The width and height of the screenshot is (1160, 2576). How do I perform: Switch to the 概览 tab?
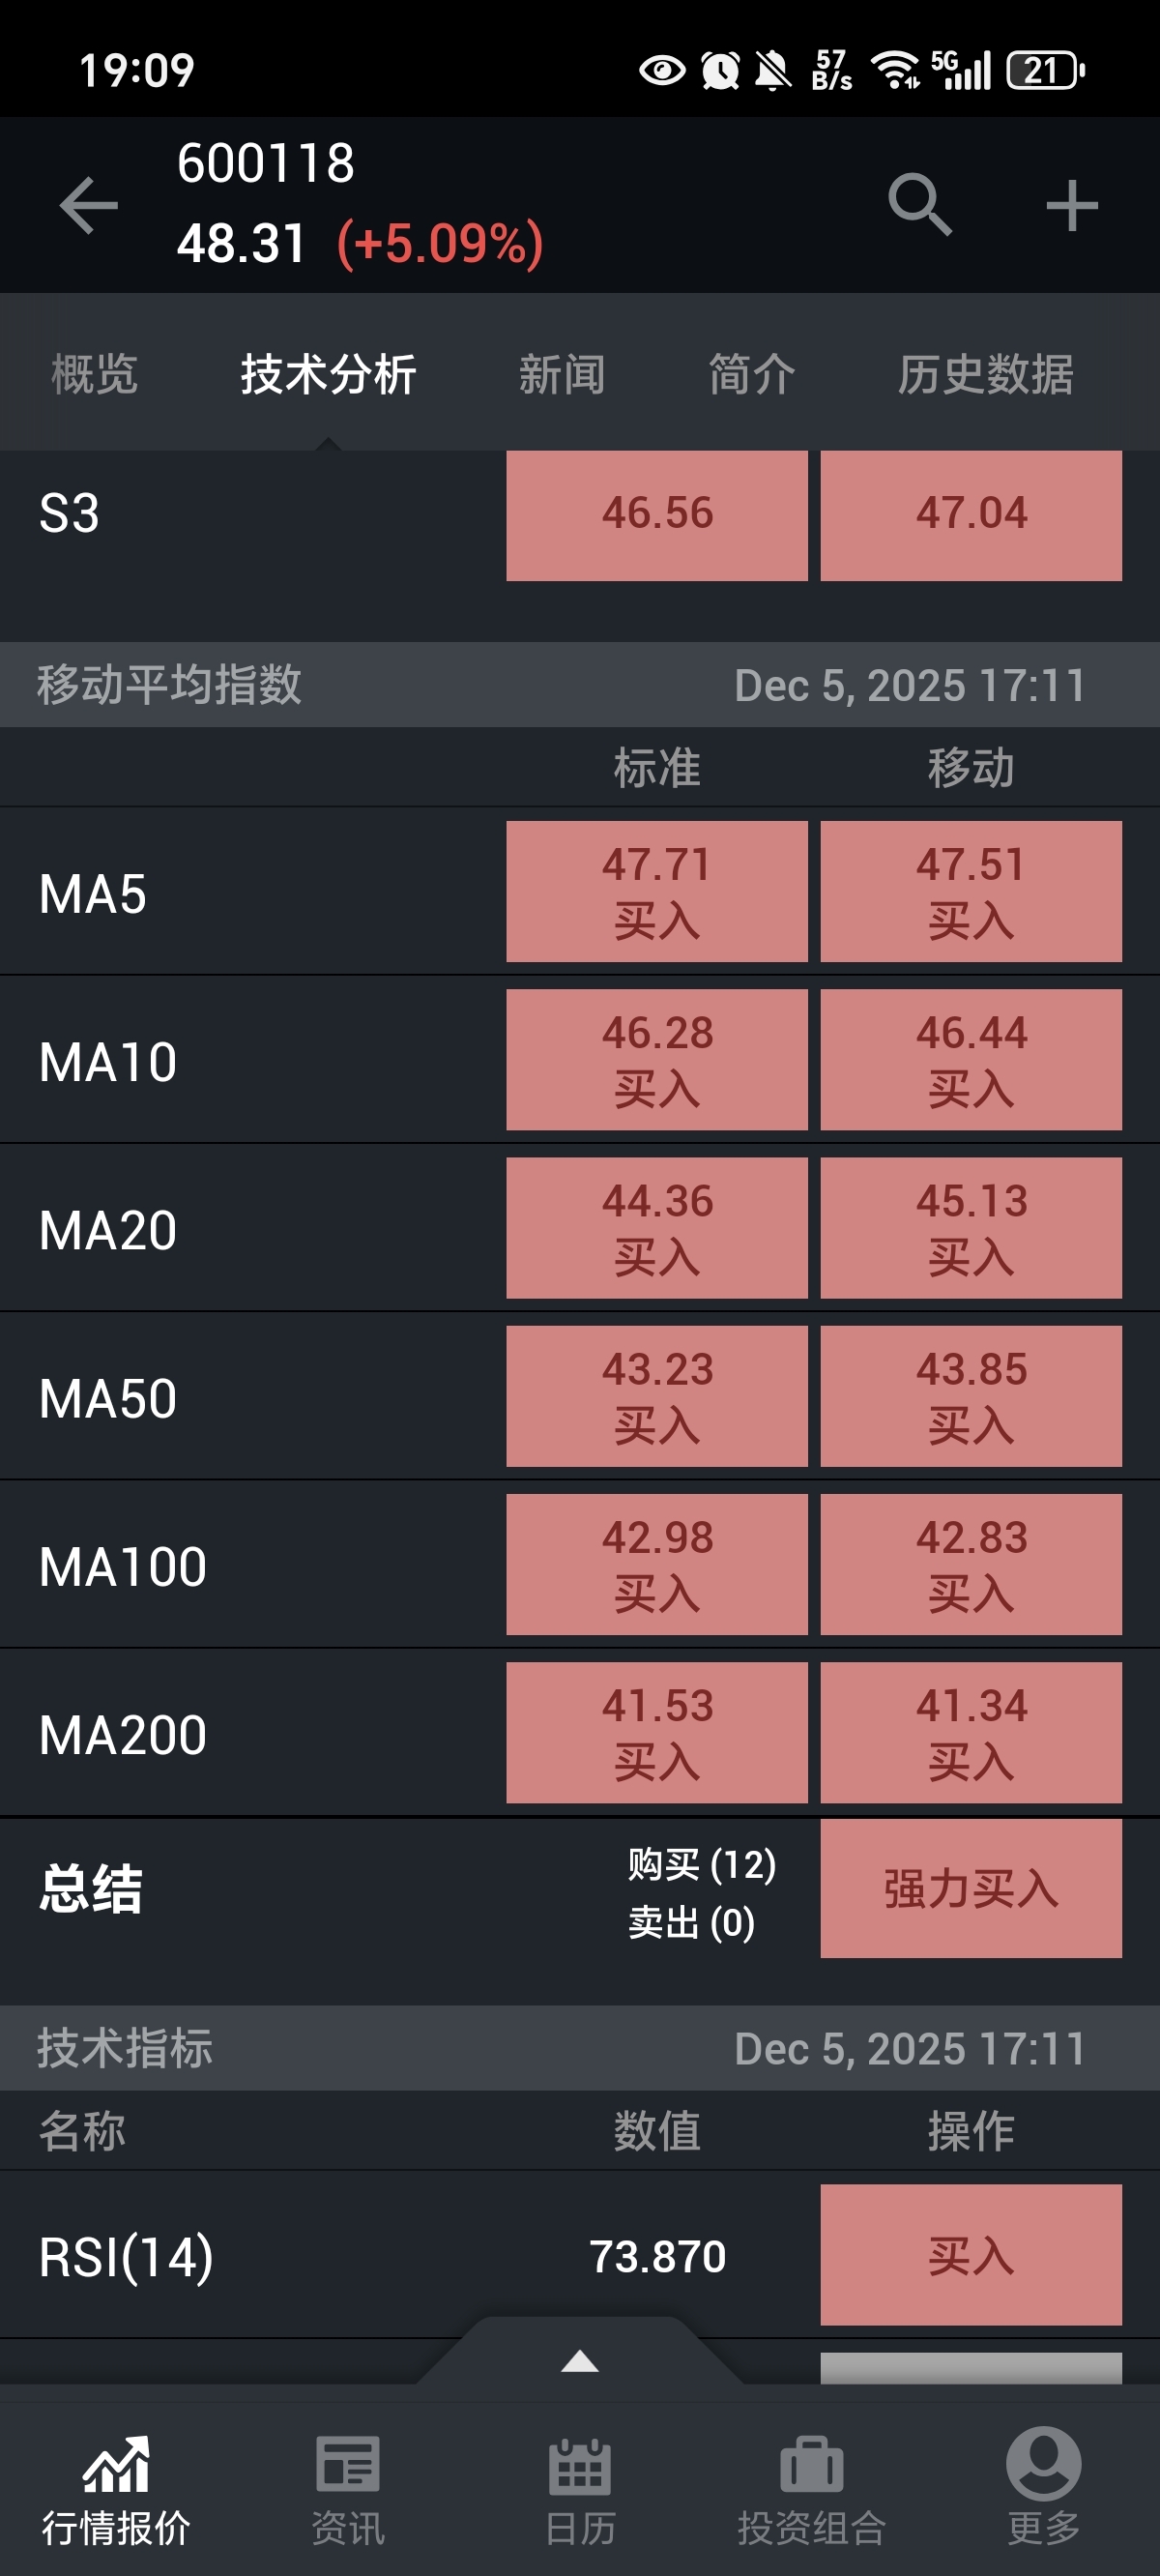pos(94,375)
